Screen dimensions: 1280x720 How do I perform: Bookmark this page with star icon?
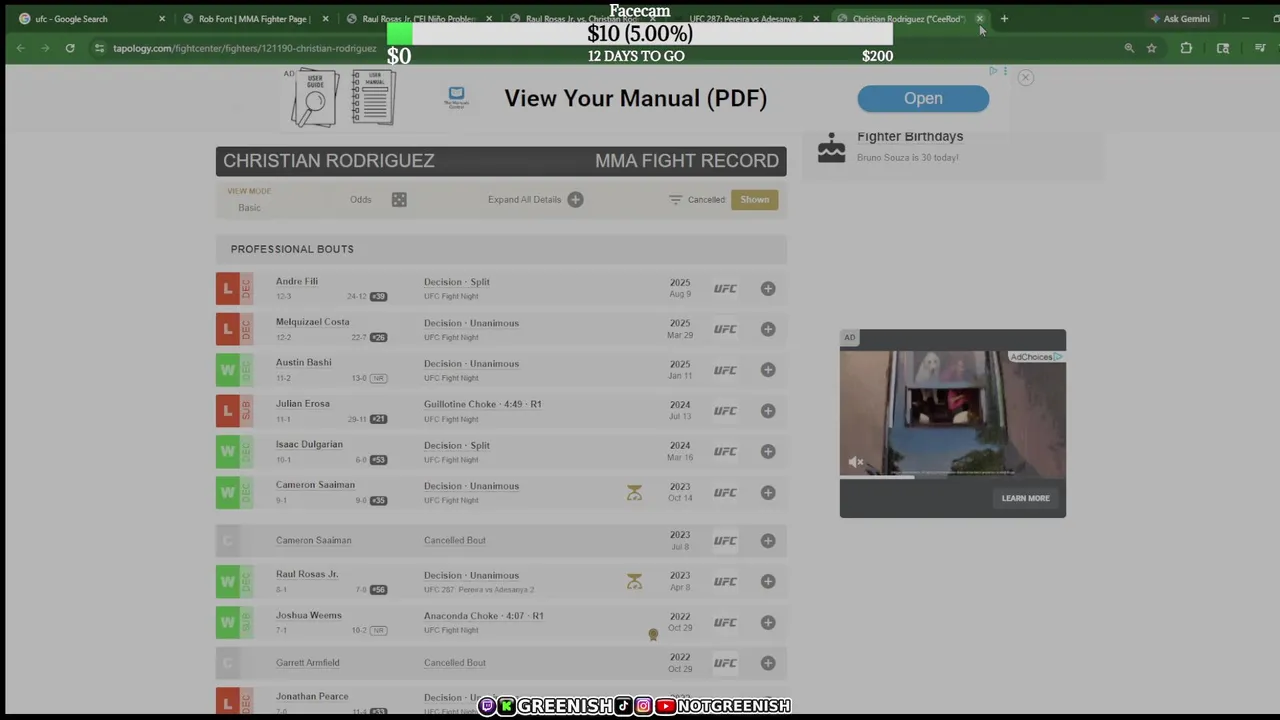click(x=1152, y=48)
